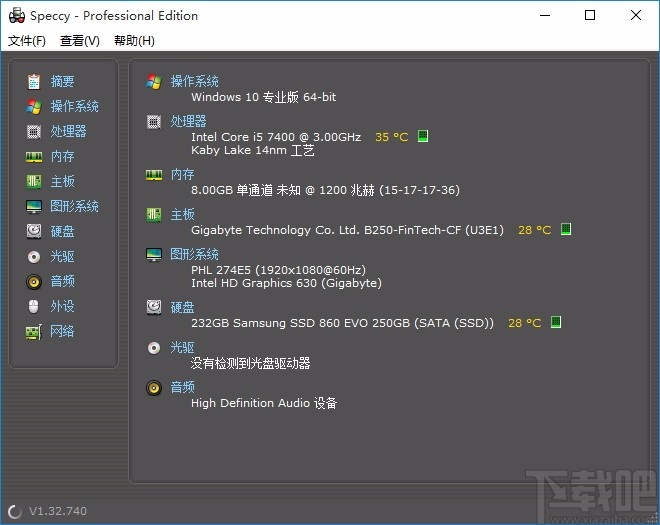Screen dimensions: 660x525
Task: Click the 处理器 chip icon in sidebar
Action: (x=34, y=131)
